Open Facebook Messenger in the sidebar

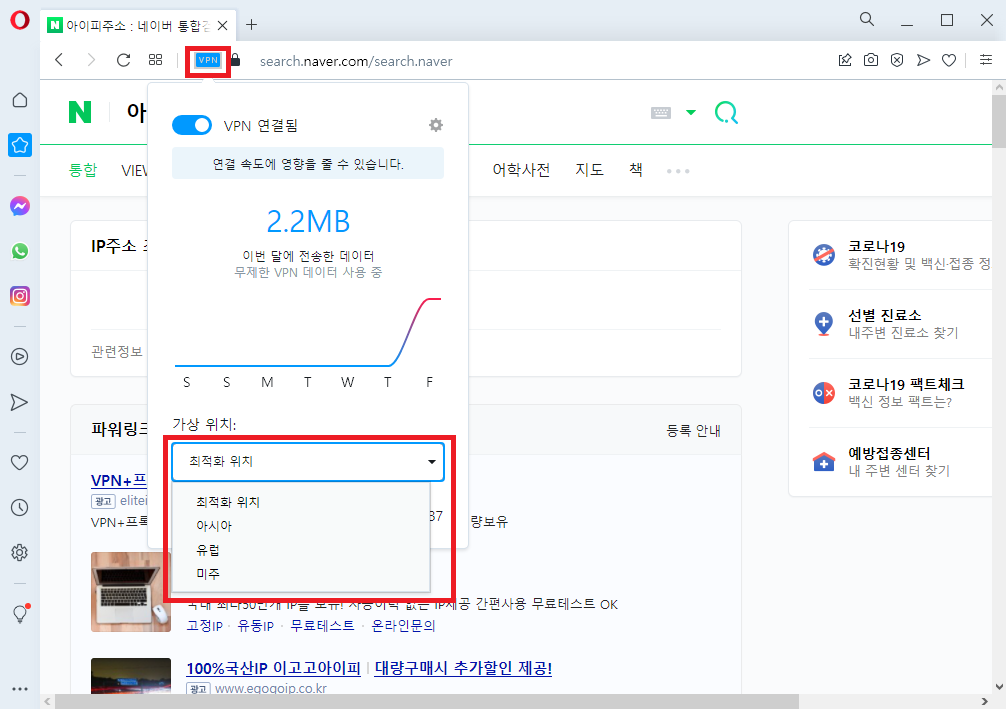20,206
